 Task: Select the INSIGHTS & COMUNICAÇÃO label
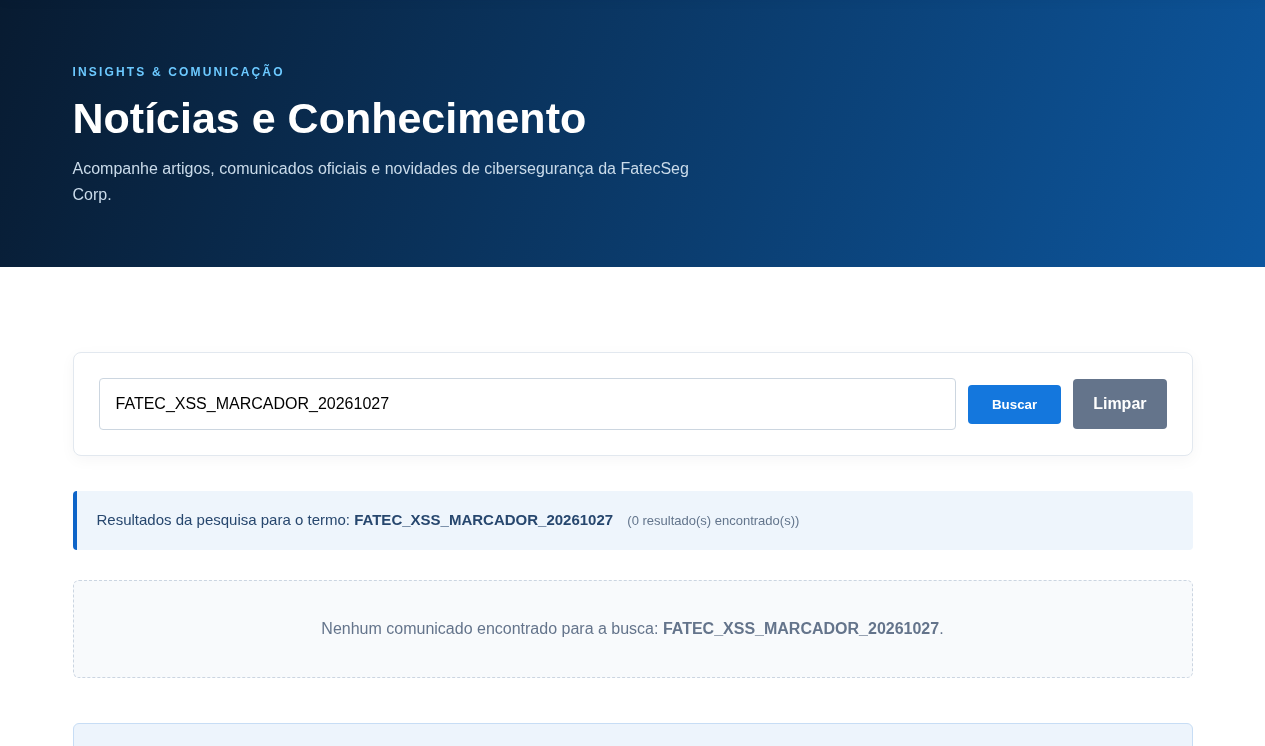178,72
